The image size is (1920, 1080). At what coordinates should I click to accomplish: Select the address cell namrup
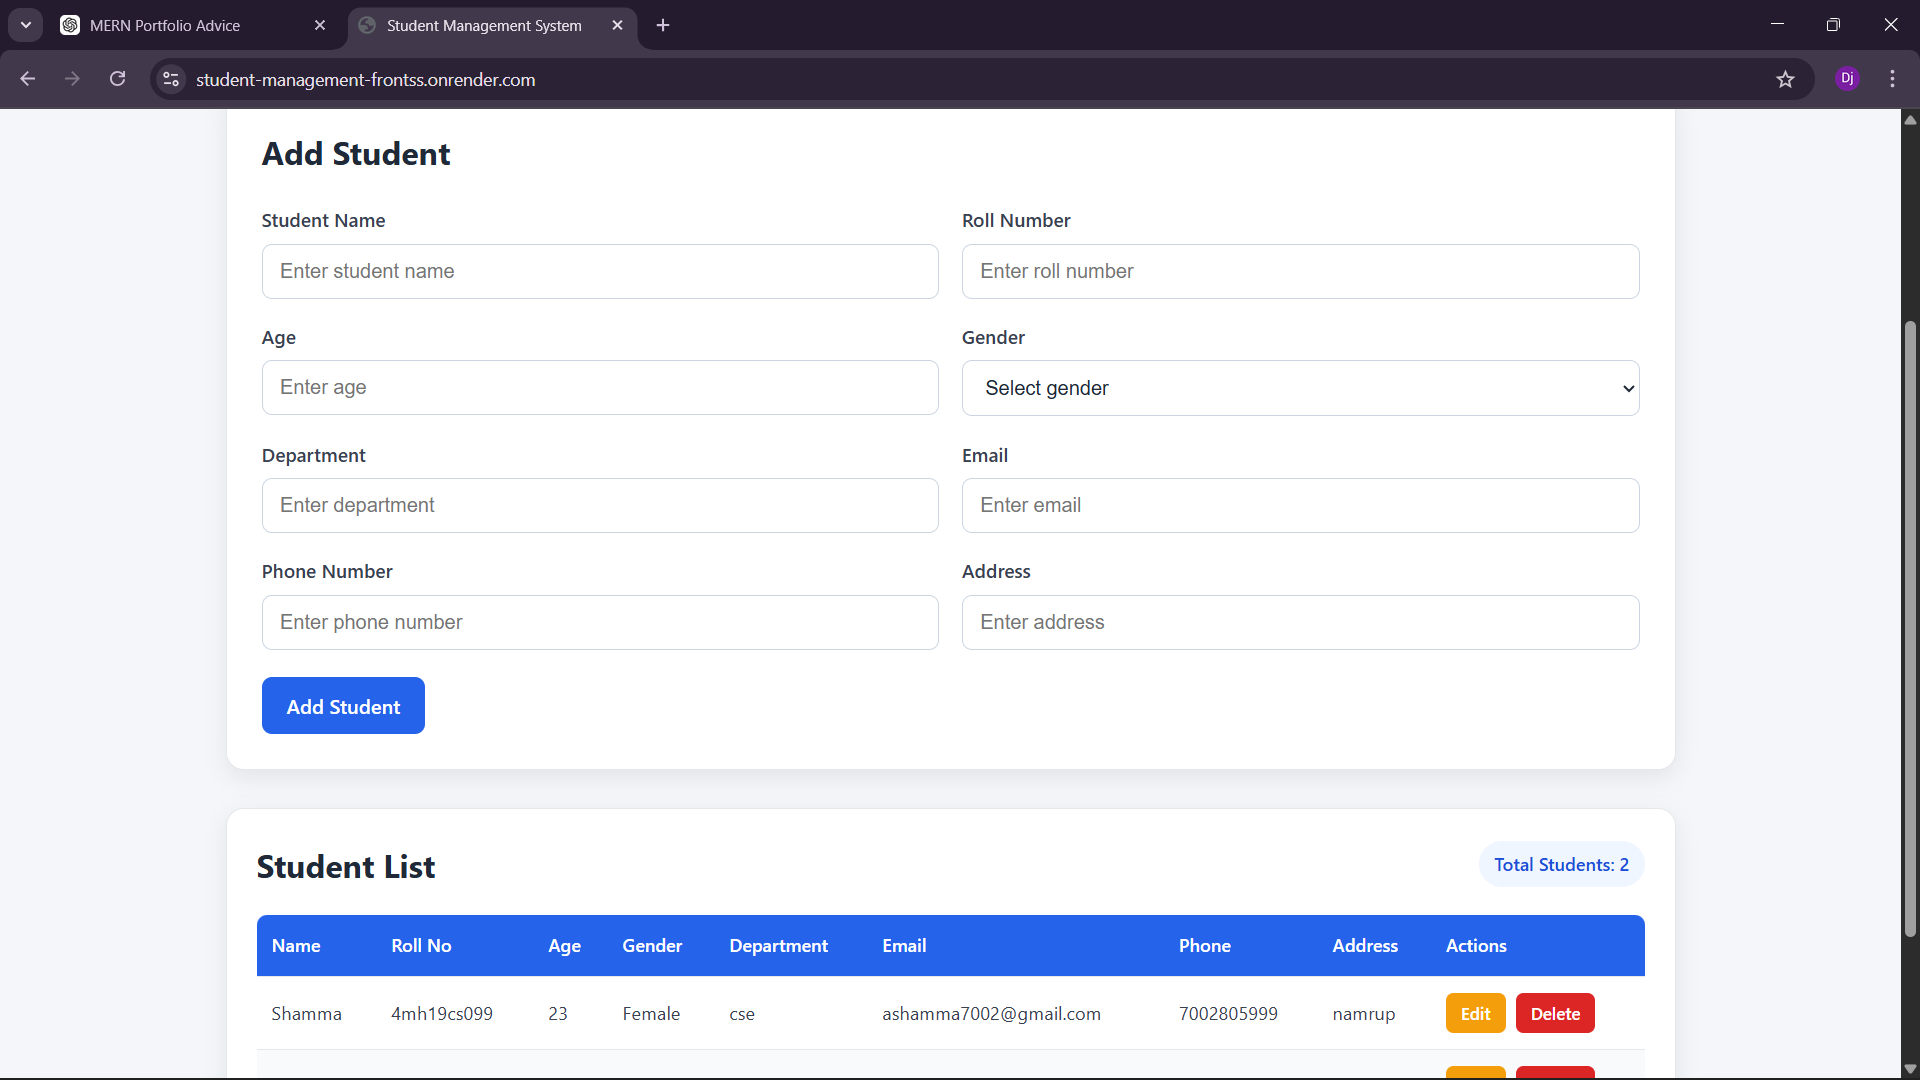tap(1363, 1014)
